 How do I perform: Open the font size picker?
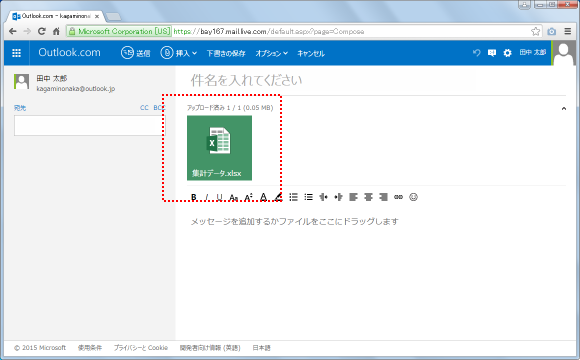click(248, 197)
